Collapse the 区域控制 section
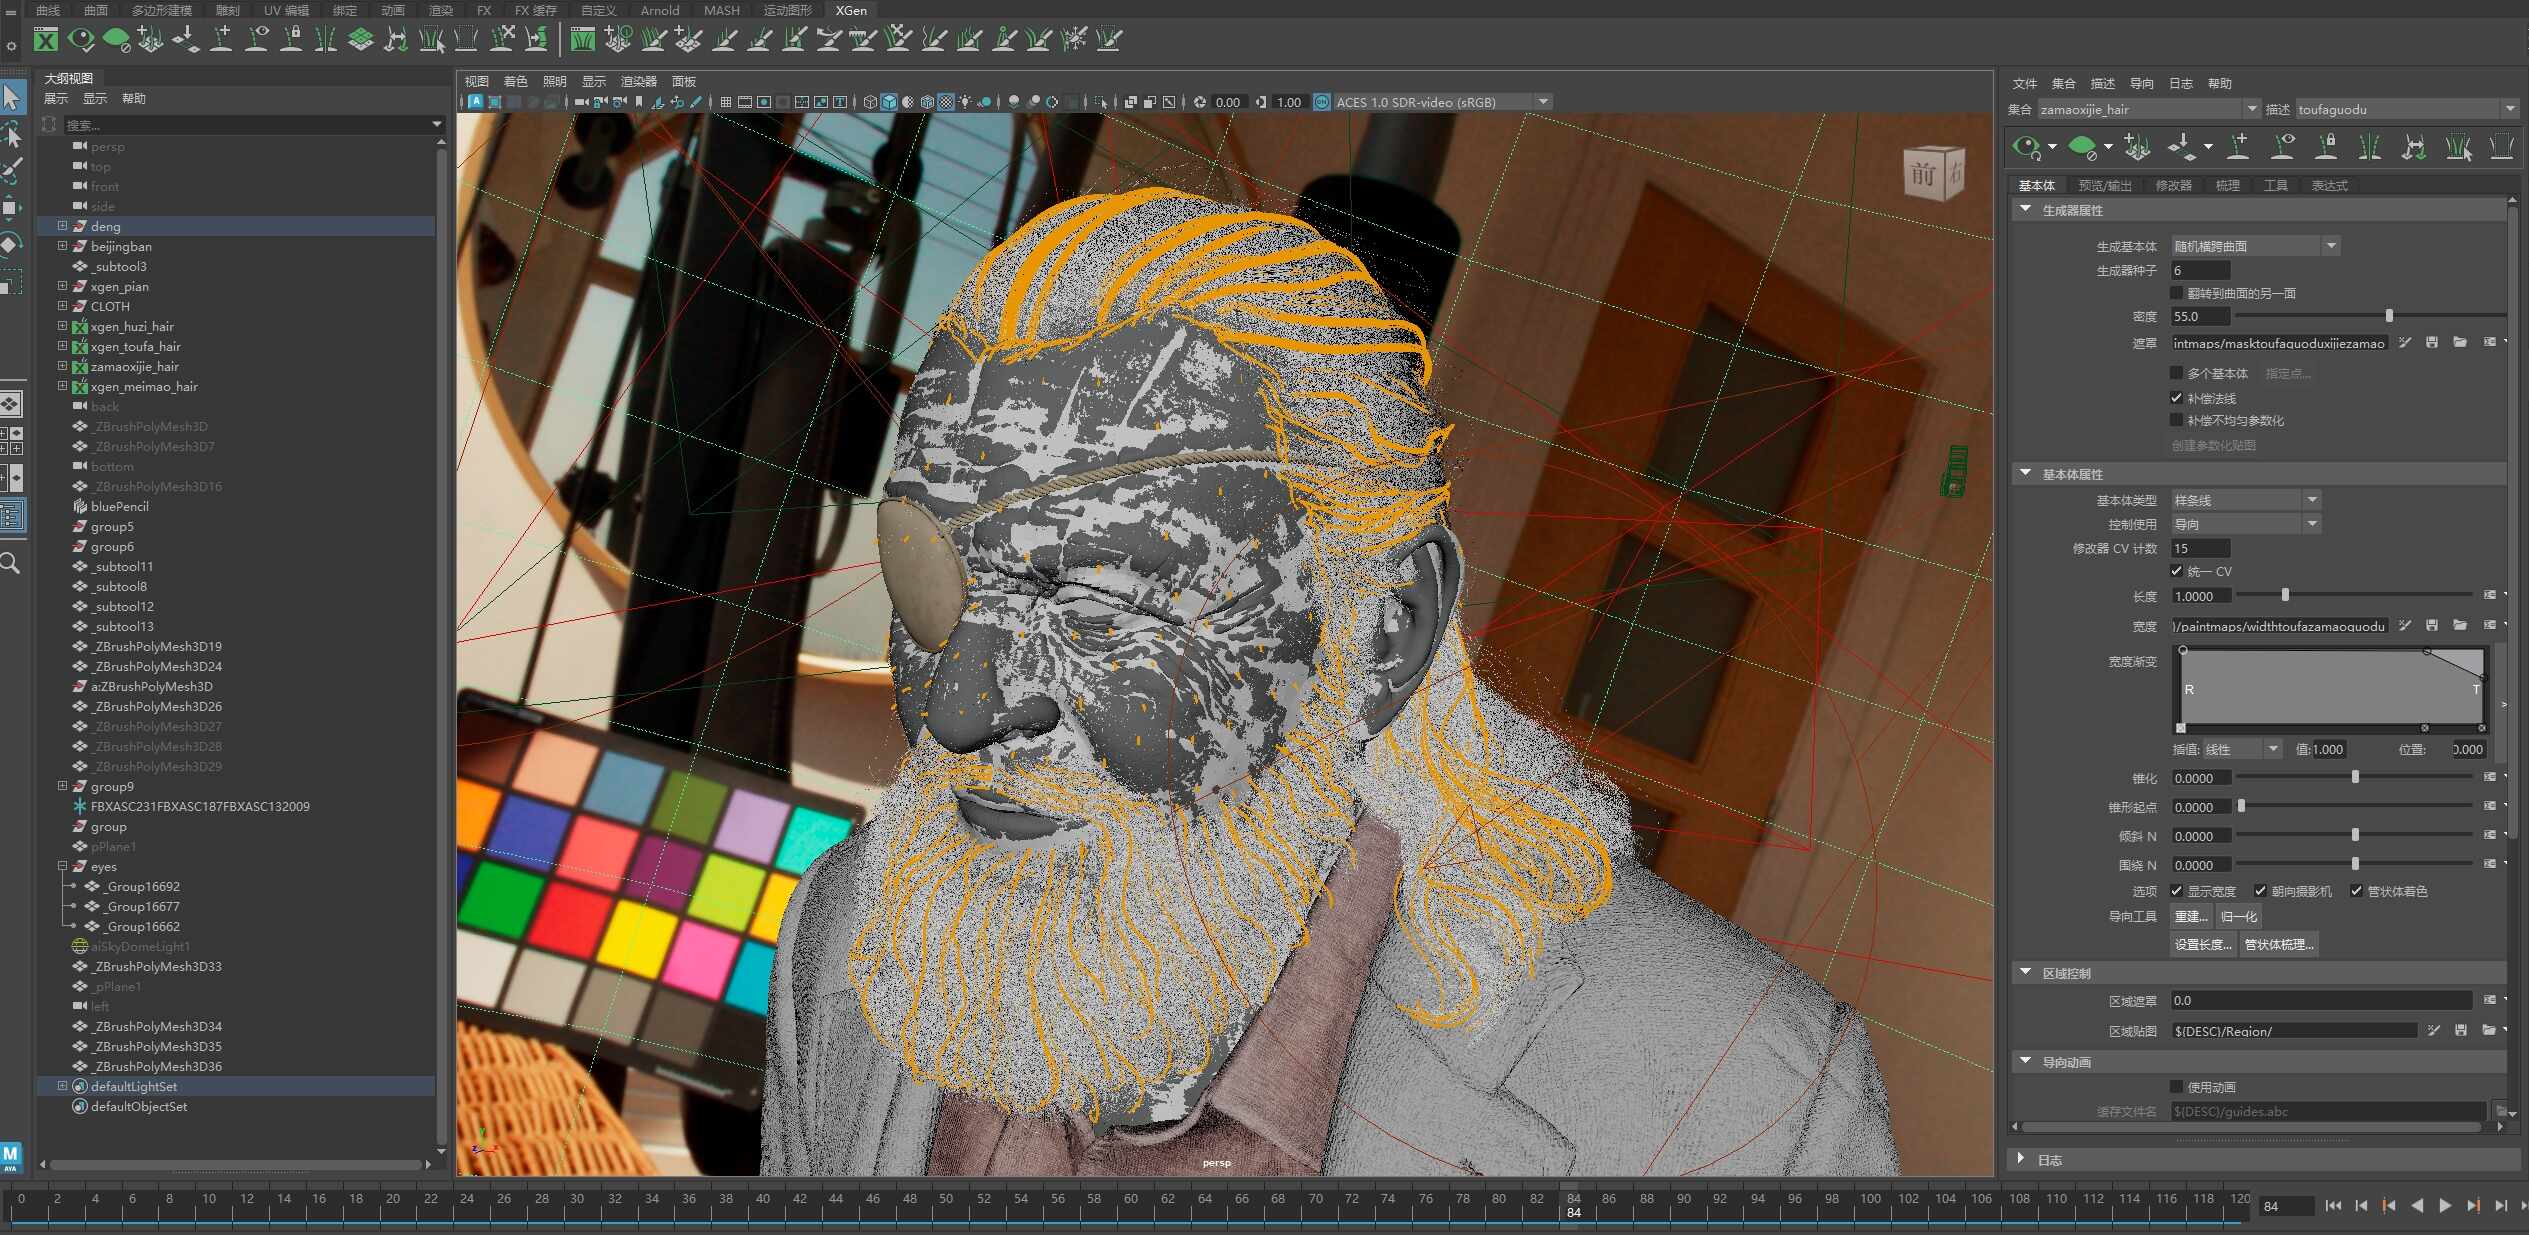 coord(2025,971)
